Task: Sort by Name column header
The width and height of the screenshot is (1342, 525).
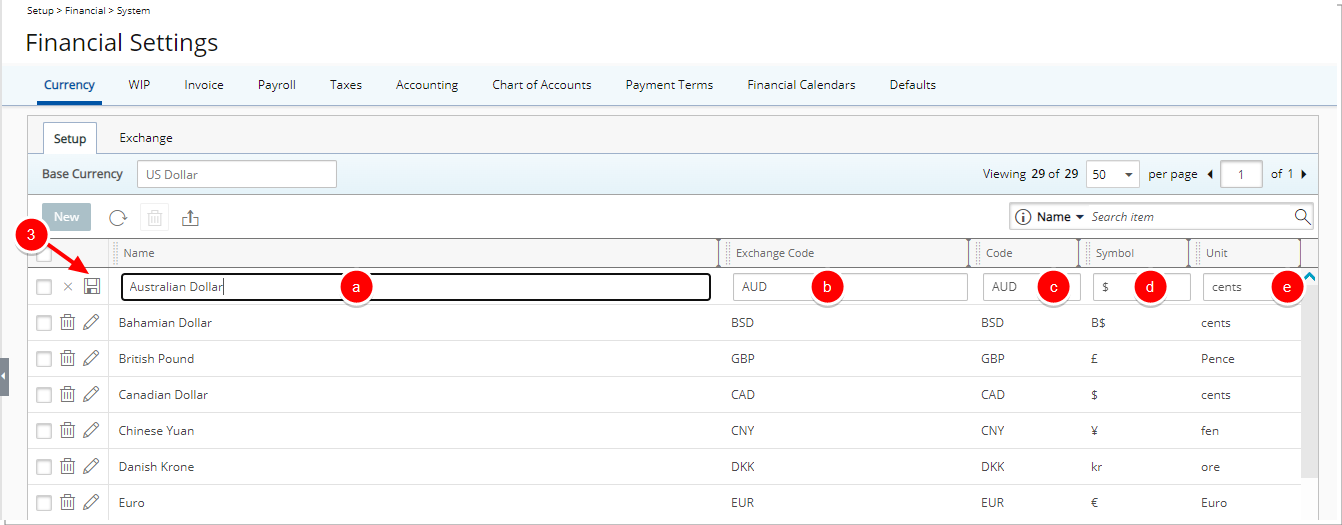Action: tap(140, 254)
